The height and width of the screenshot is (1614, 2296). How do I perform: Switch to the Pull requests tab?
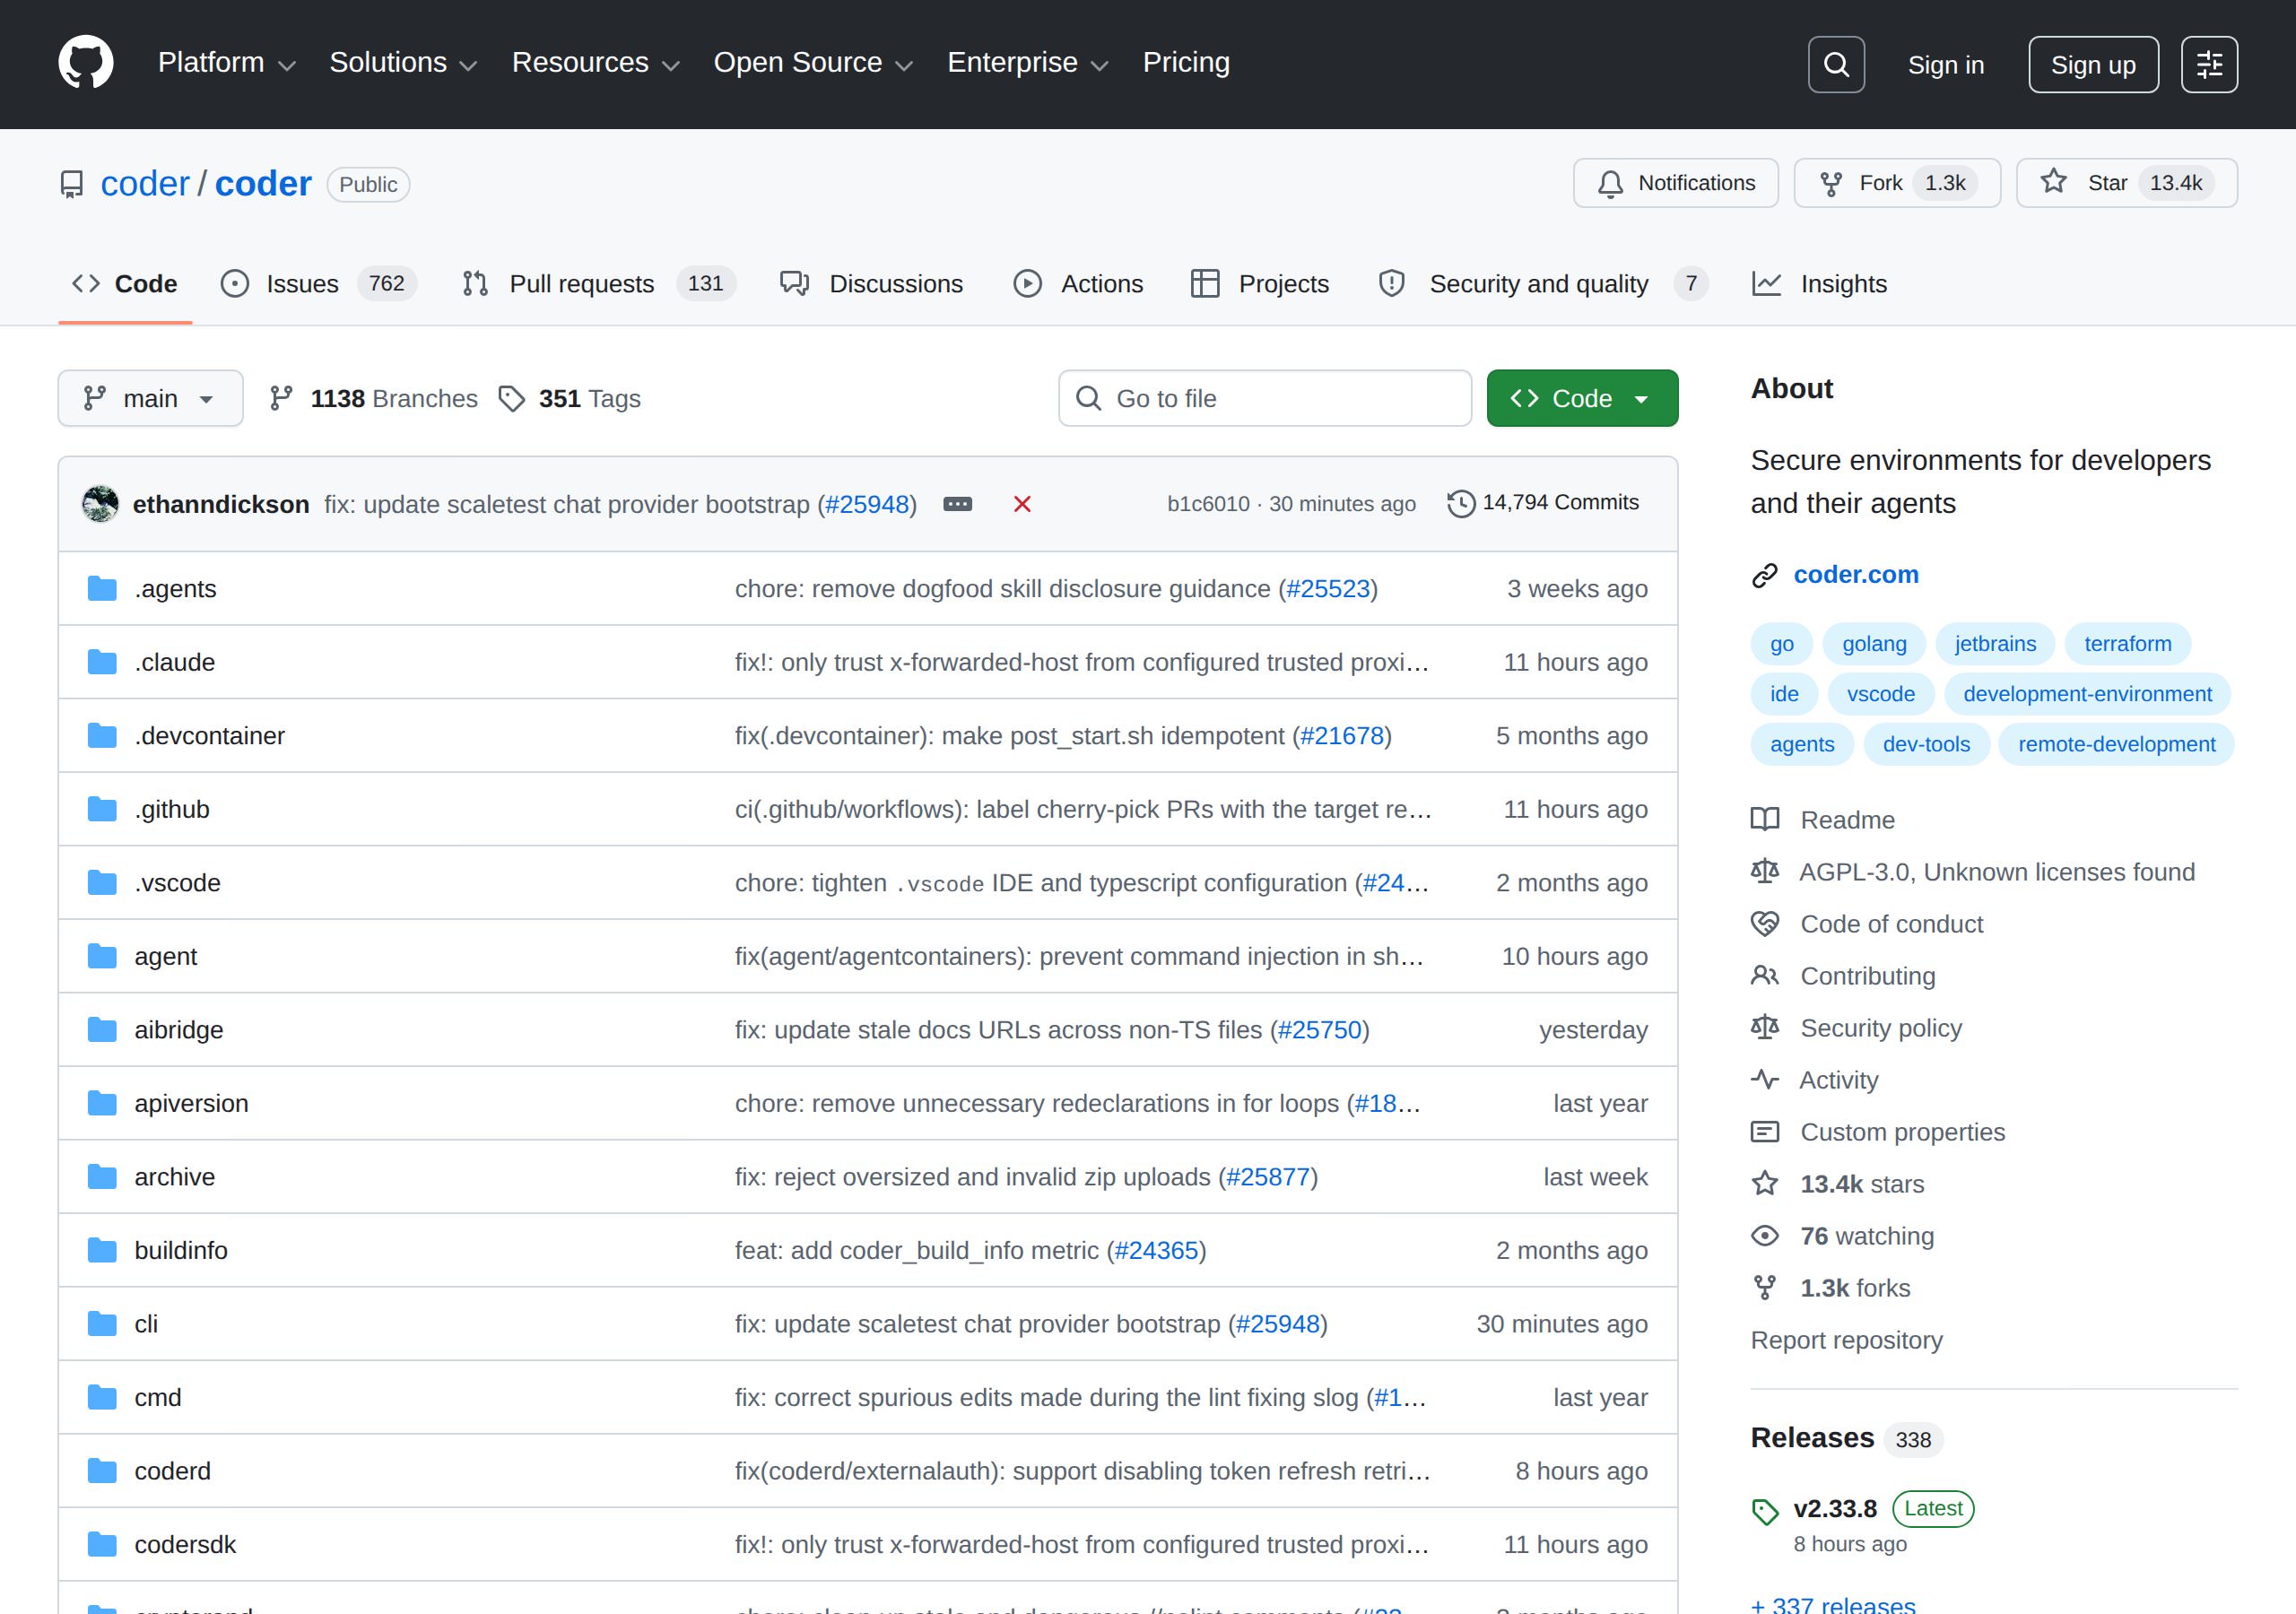coord(598,284)
